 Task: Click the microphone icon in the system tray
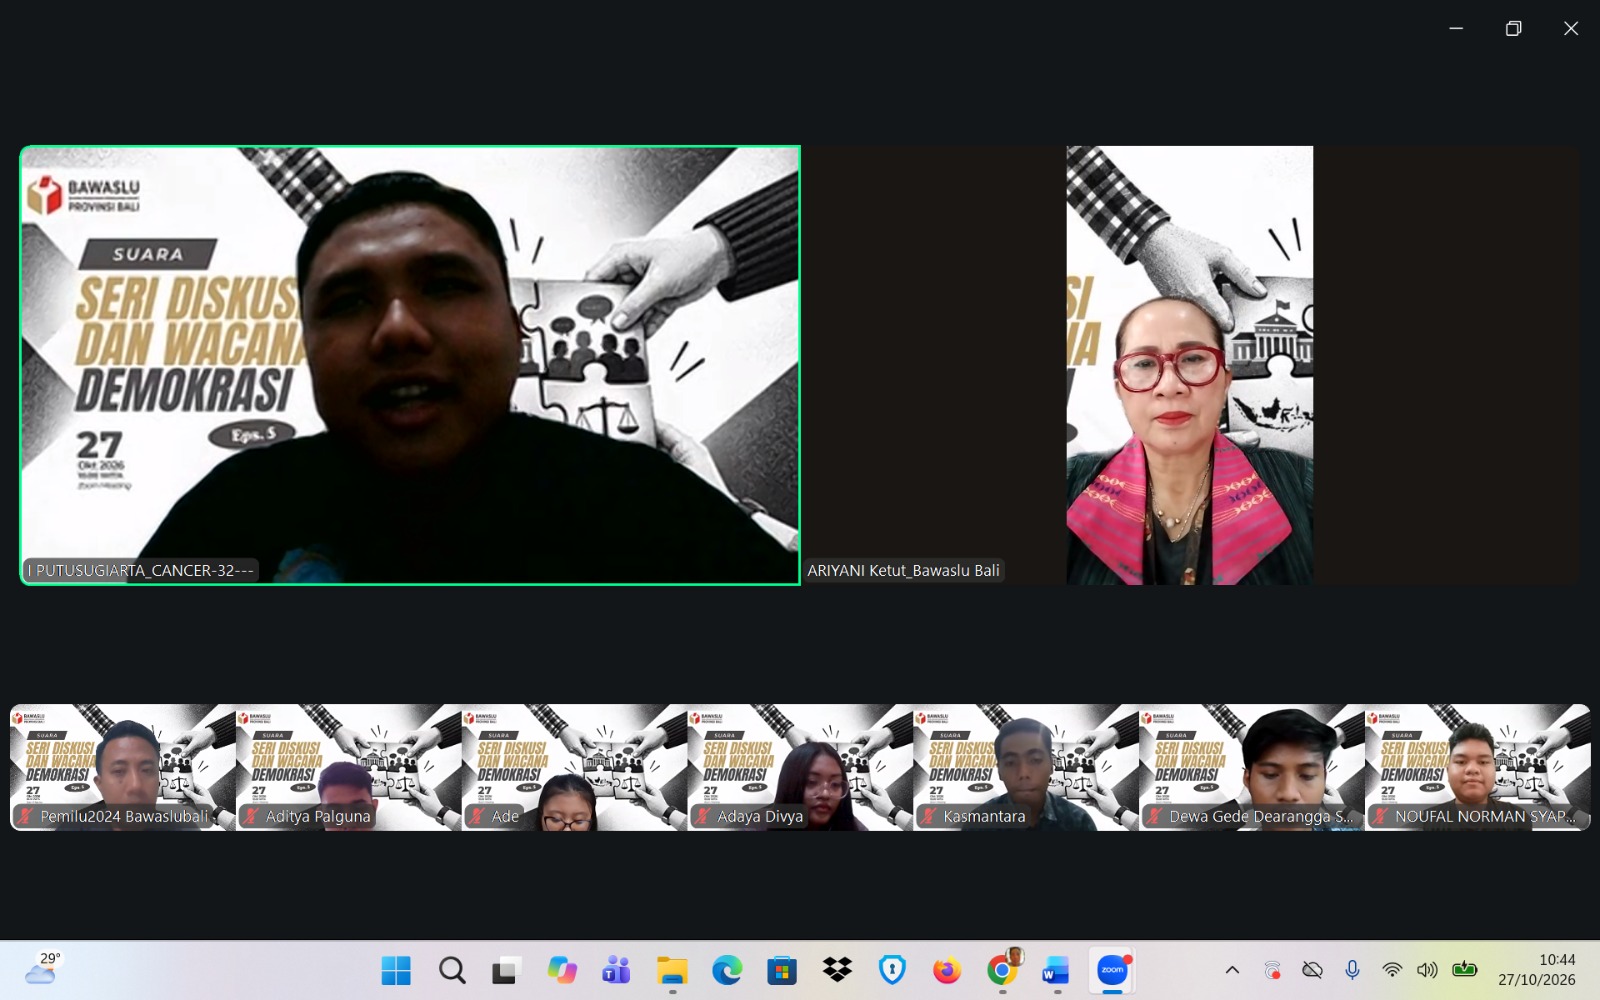point(1352,970)
